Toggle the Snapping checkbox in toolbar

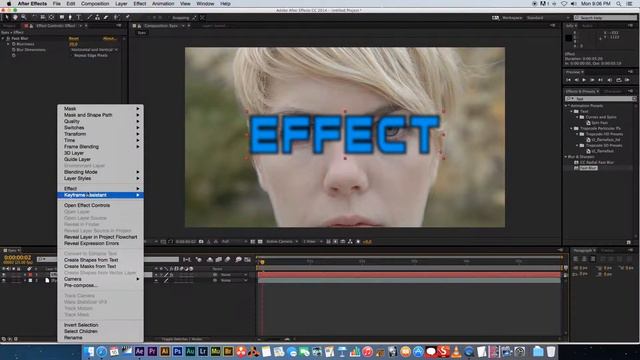(x=169, y=18)
